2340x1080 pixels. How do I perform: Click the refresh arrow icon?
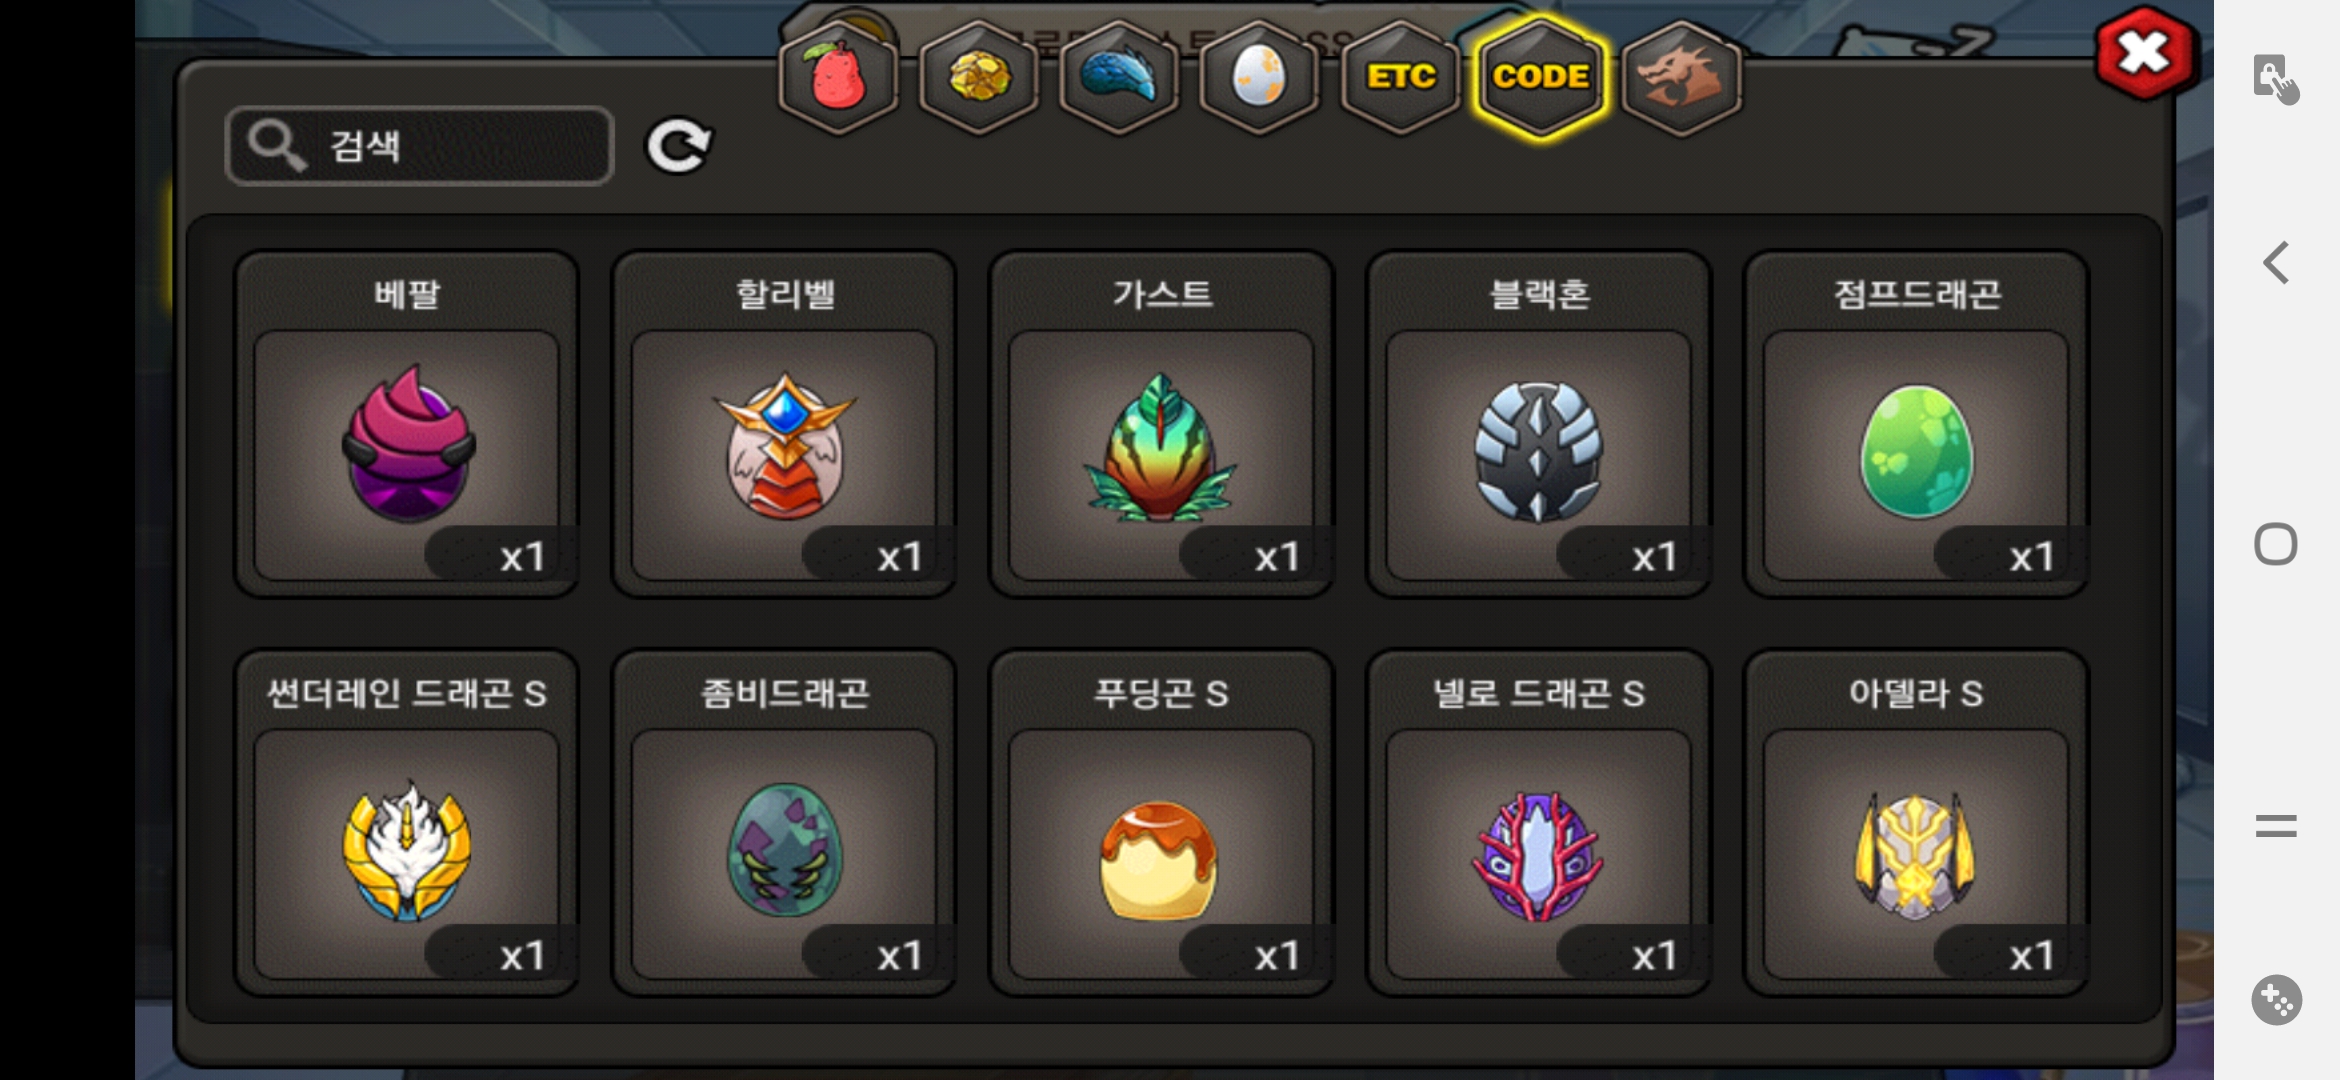[679, 147]
